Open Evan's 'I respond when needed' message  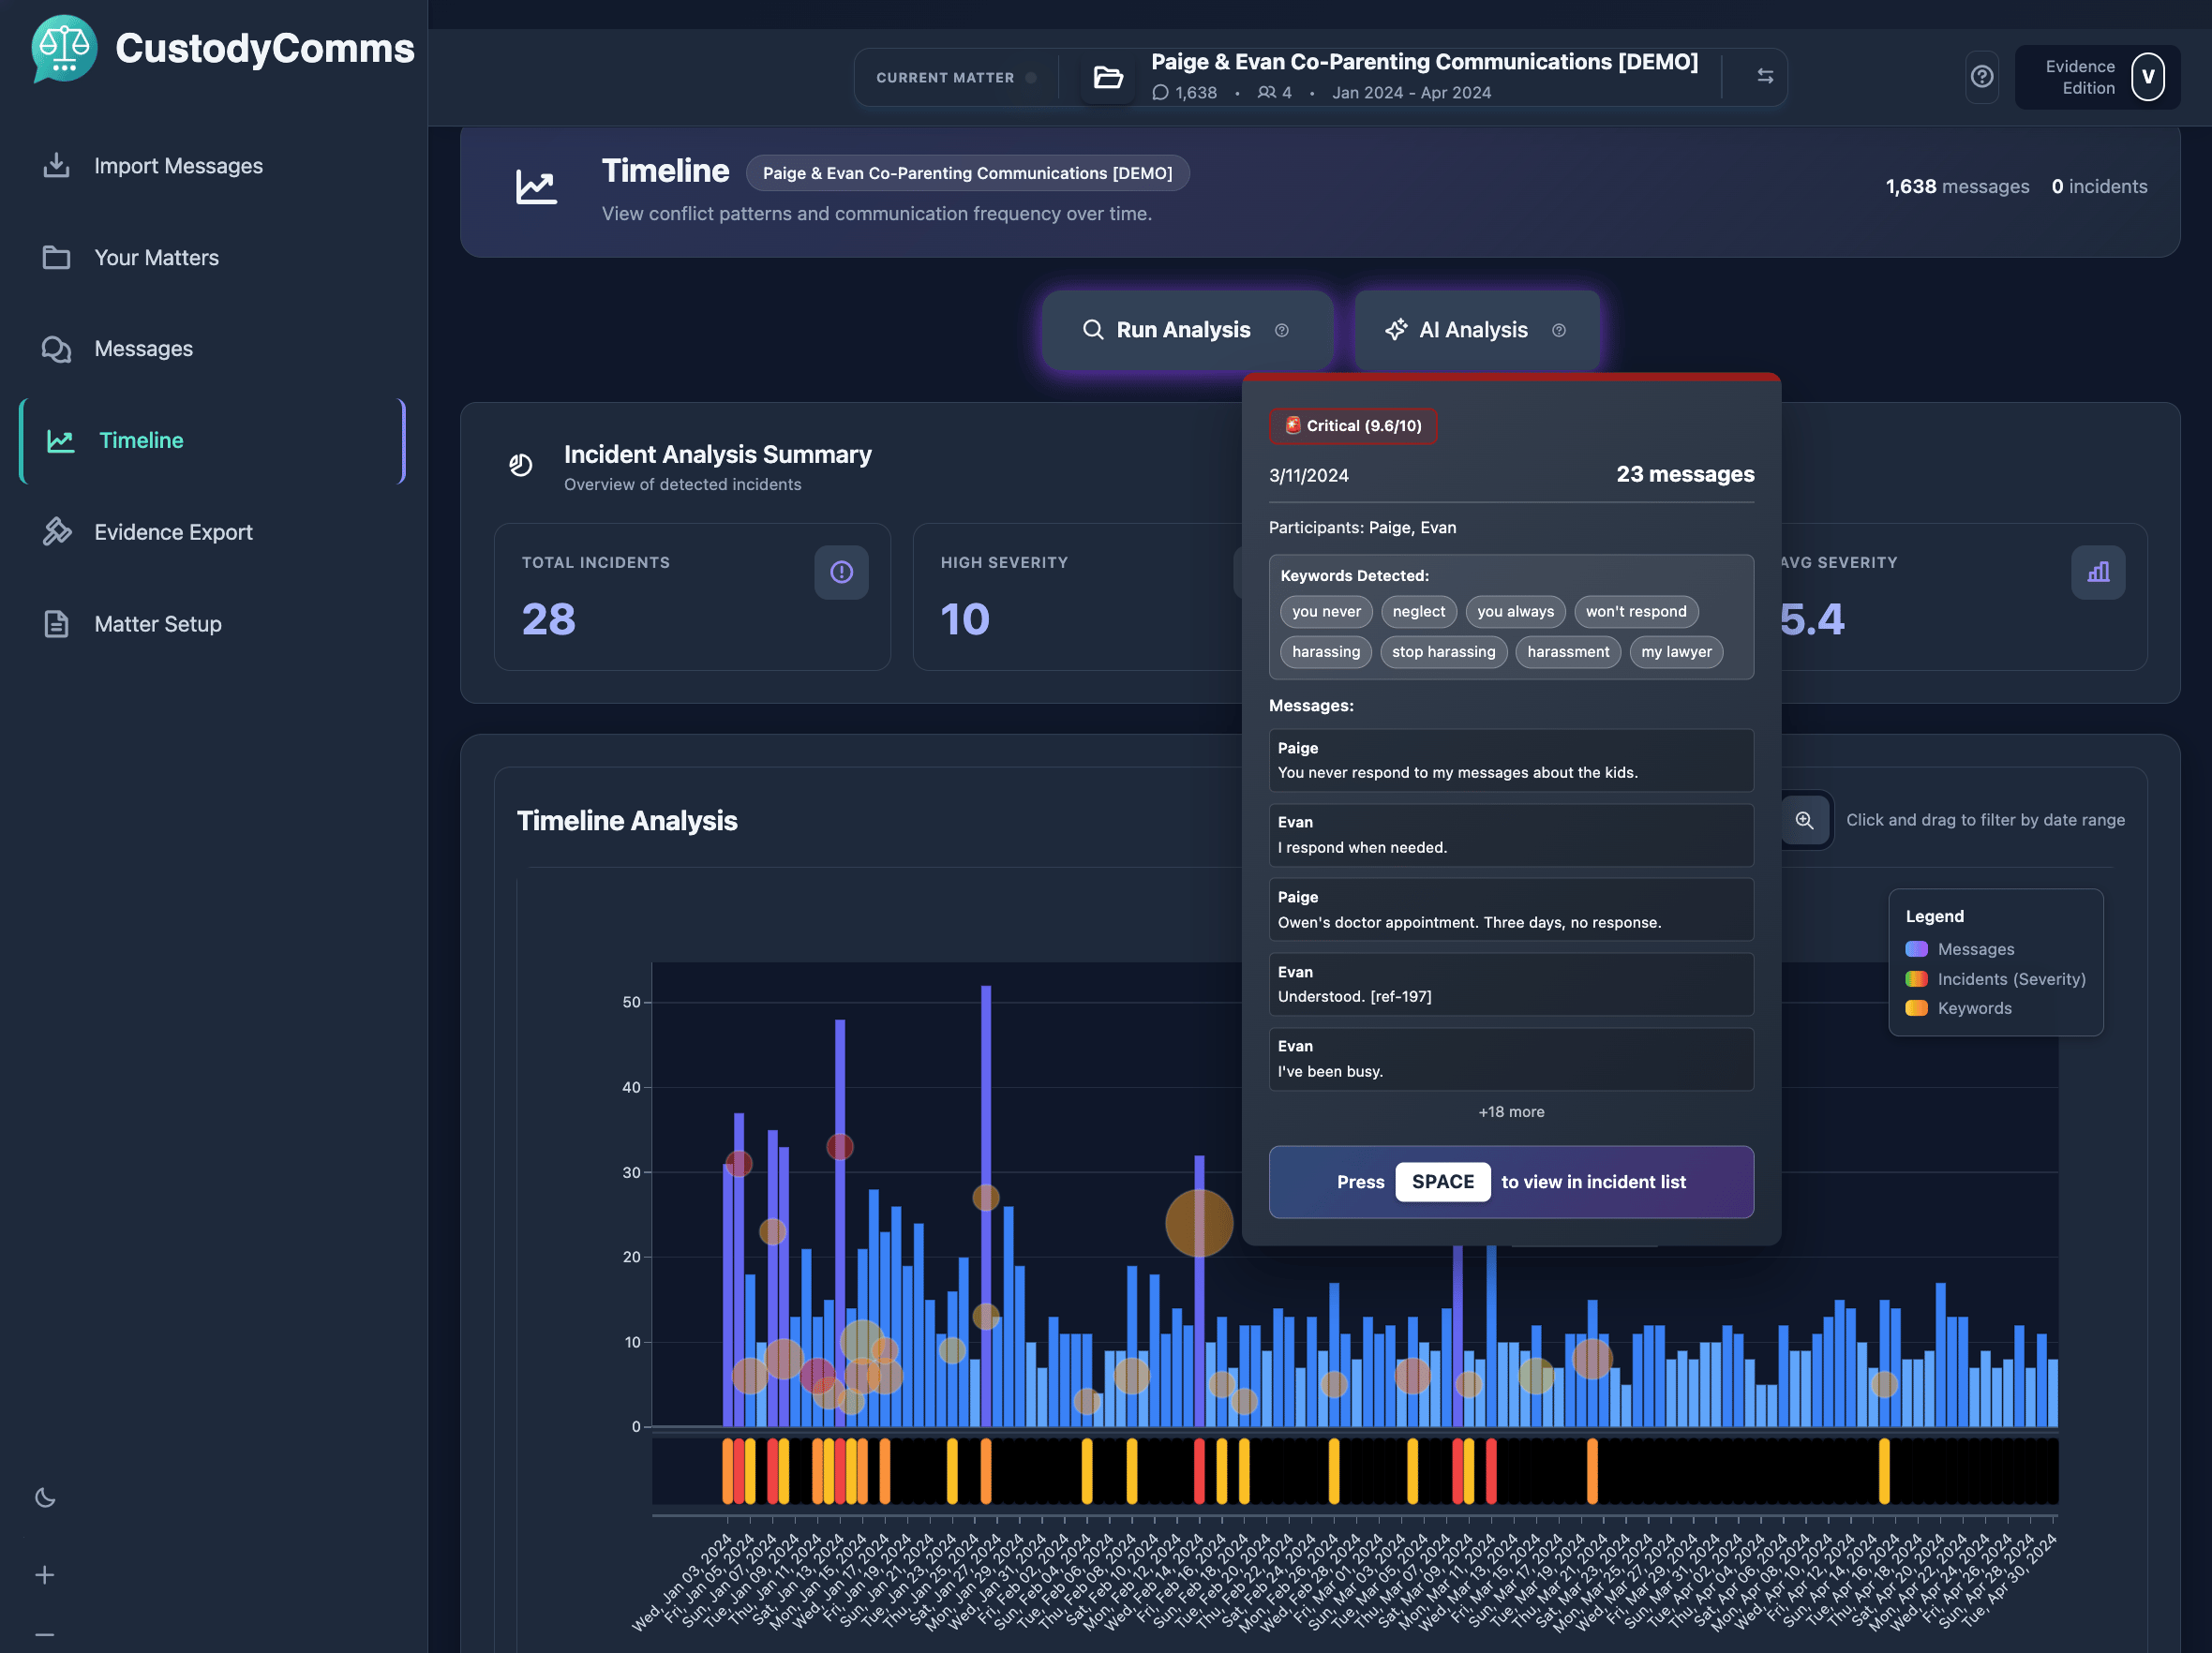1511,835
